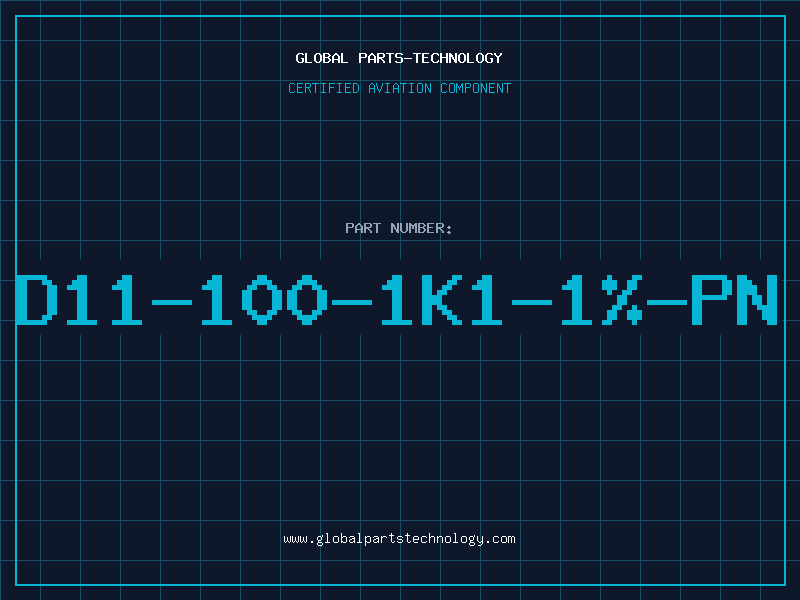
Task: Click the PART NUMBER: label
Action: pos(399,228)
